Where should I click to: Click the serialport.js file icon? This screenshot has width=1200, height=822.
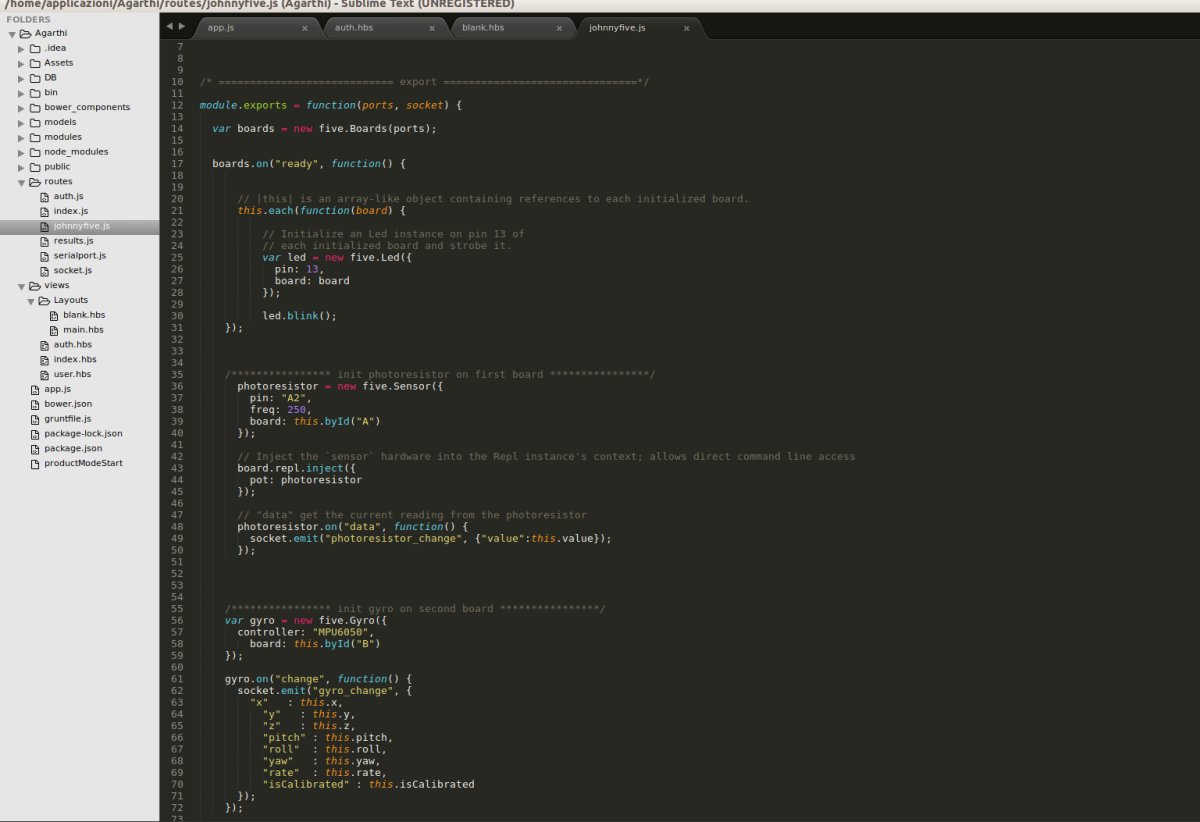pyautogui.click(x=44, y=256)
